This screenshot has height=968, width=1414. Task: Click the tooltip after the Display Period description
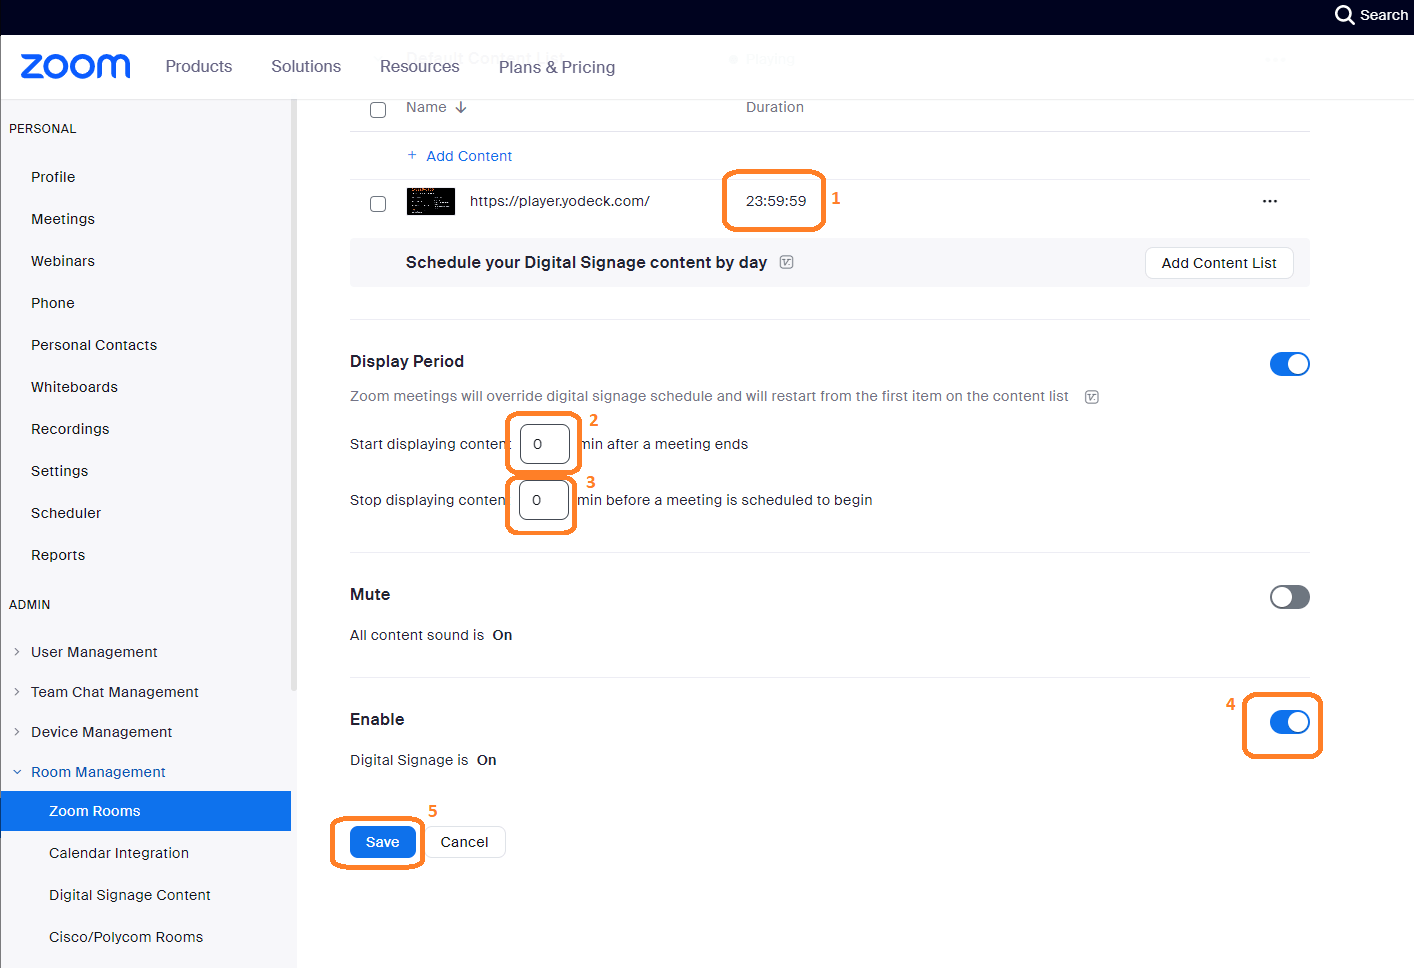[1091, 396]
